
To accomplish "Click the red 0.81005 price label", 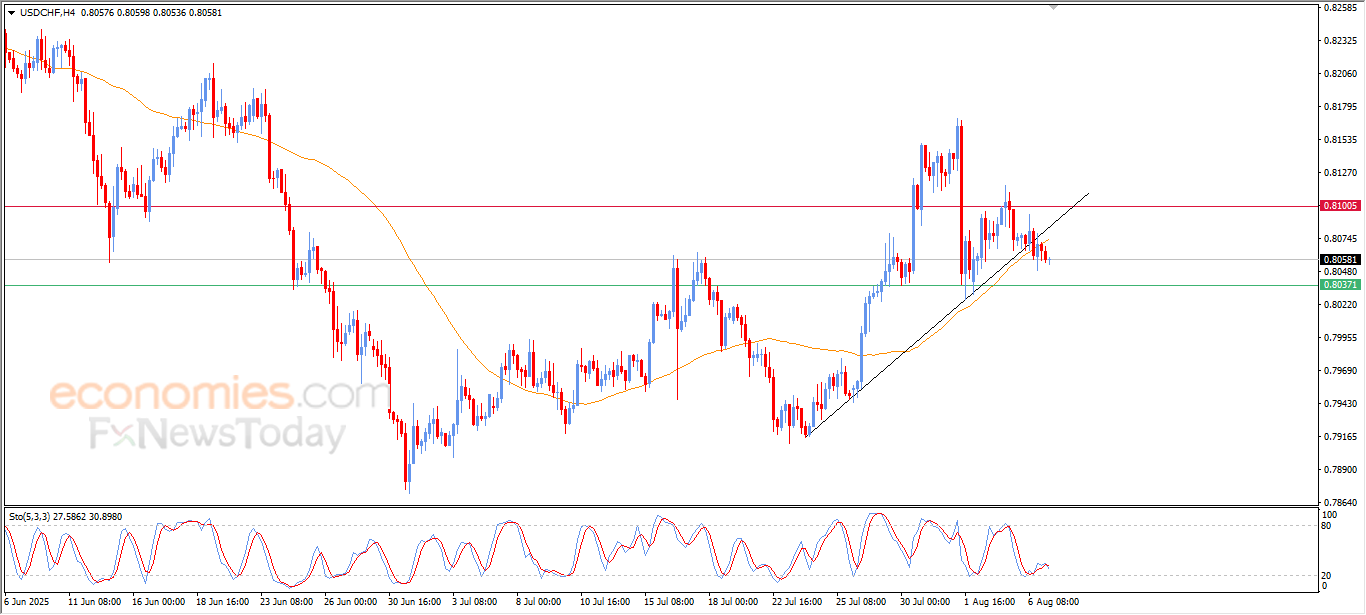I will click(1340, 205).
